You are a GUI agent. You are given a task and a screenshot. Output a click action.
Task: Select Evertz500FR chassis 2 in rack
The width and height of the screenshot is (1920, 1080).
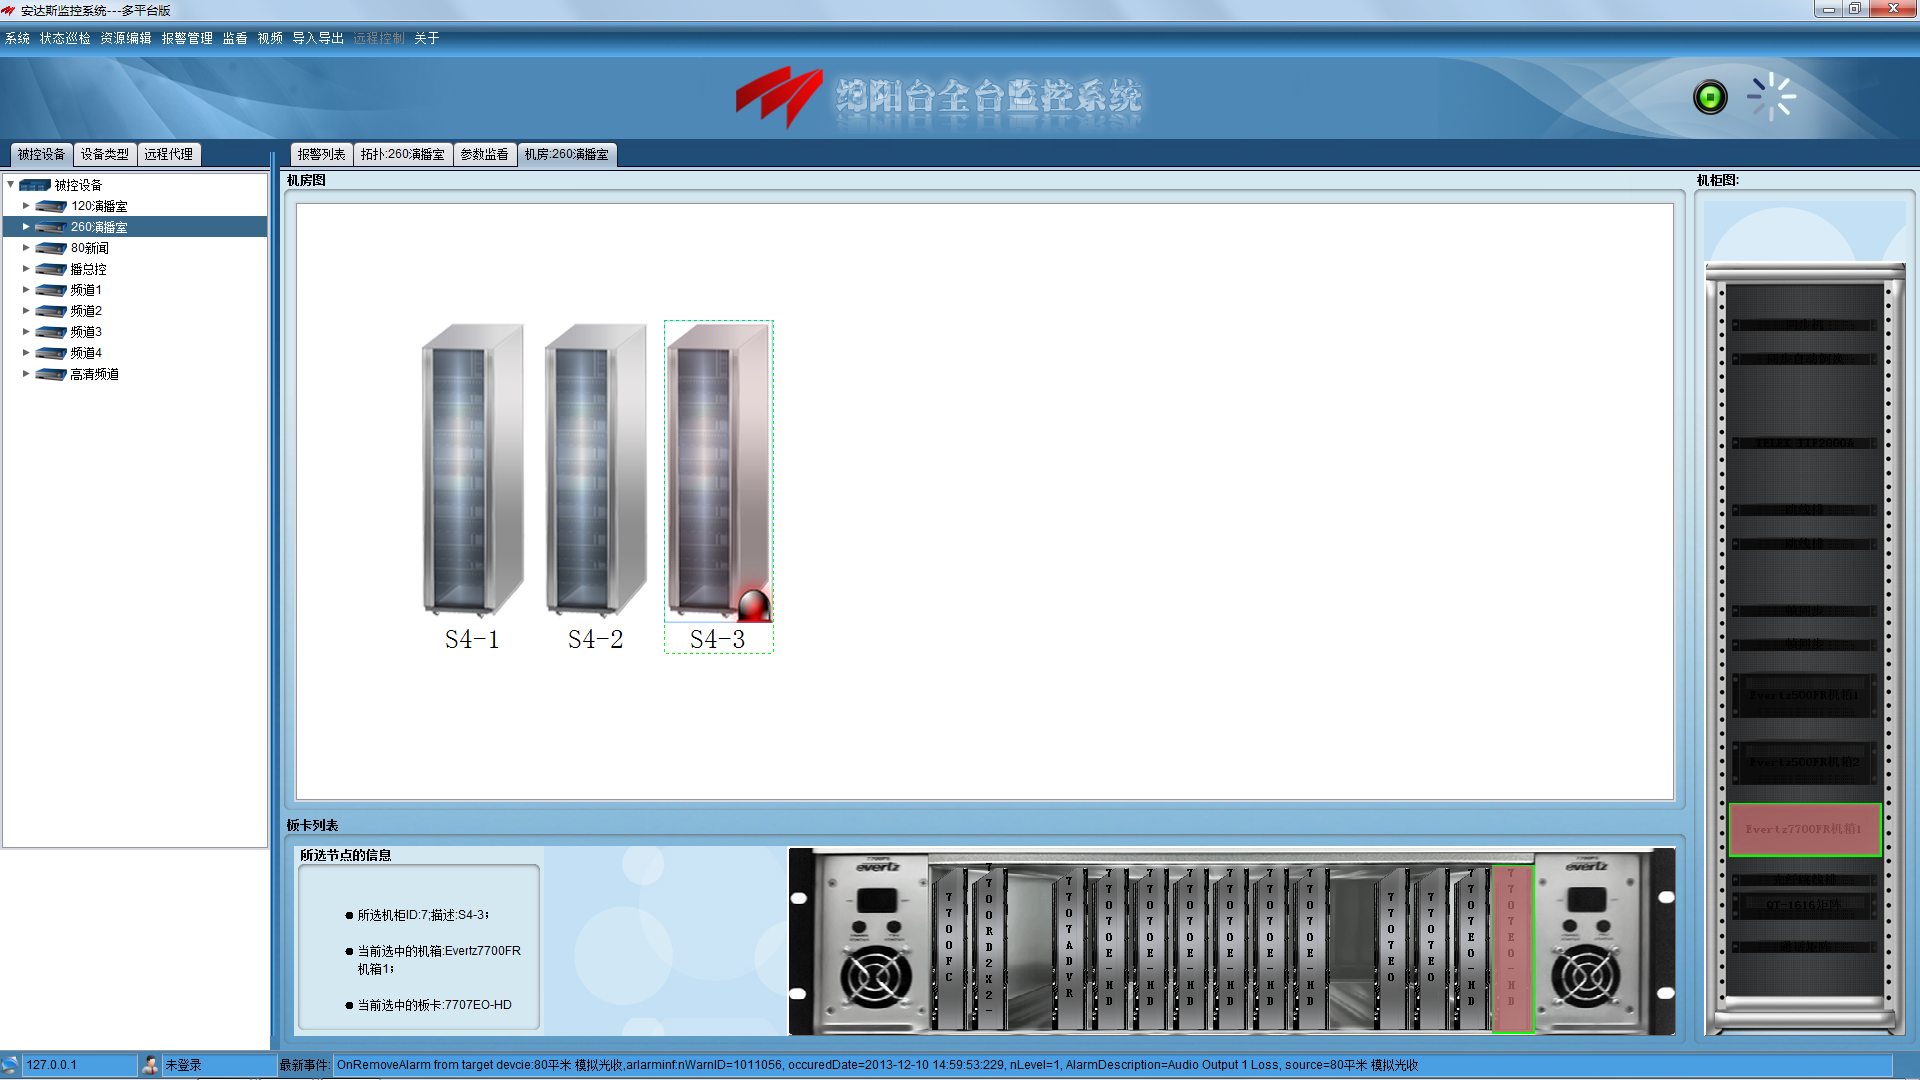point(1803,762)
